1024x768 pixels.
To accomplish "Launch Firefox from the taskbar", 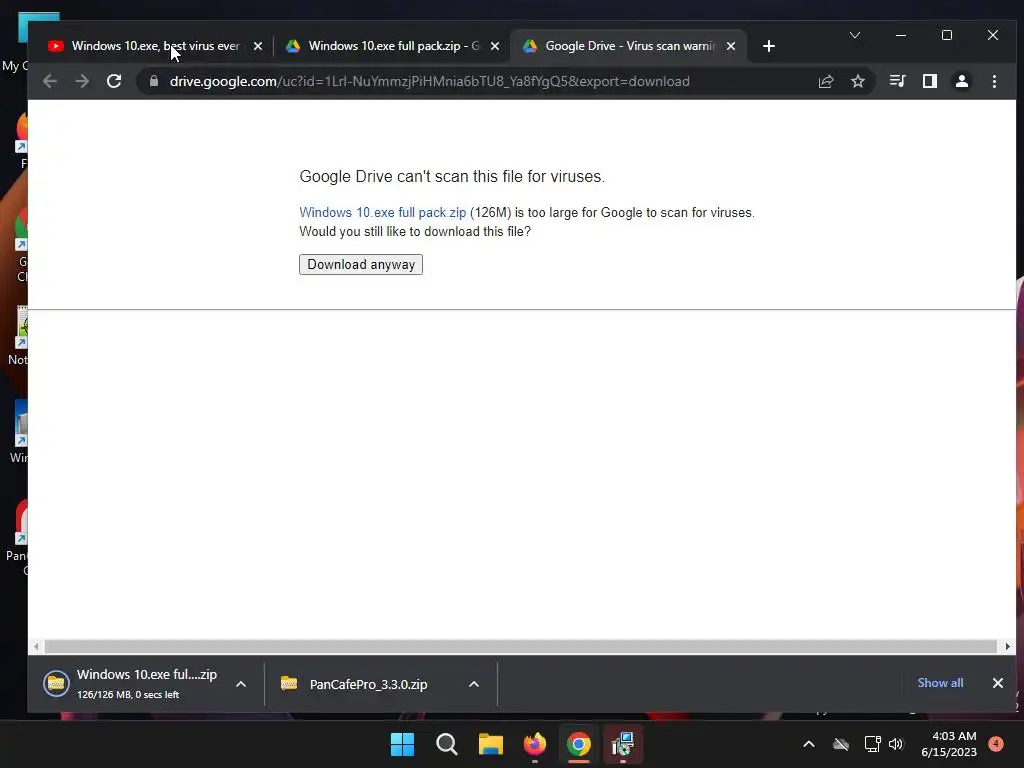I will pos(535,744).
